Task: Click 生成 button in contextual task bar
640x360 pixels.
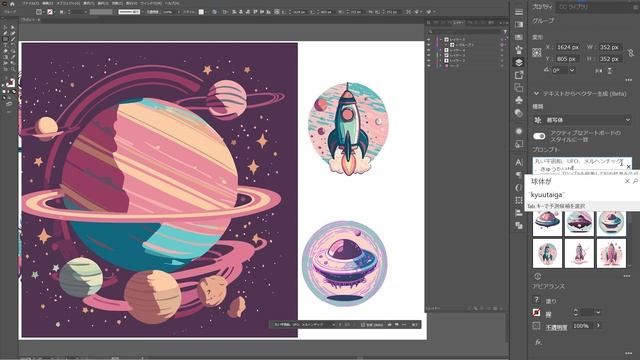Action: click(x=372, y=325)
